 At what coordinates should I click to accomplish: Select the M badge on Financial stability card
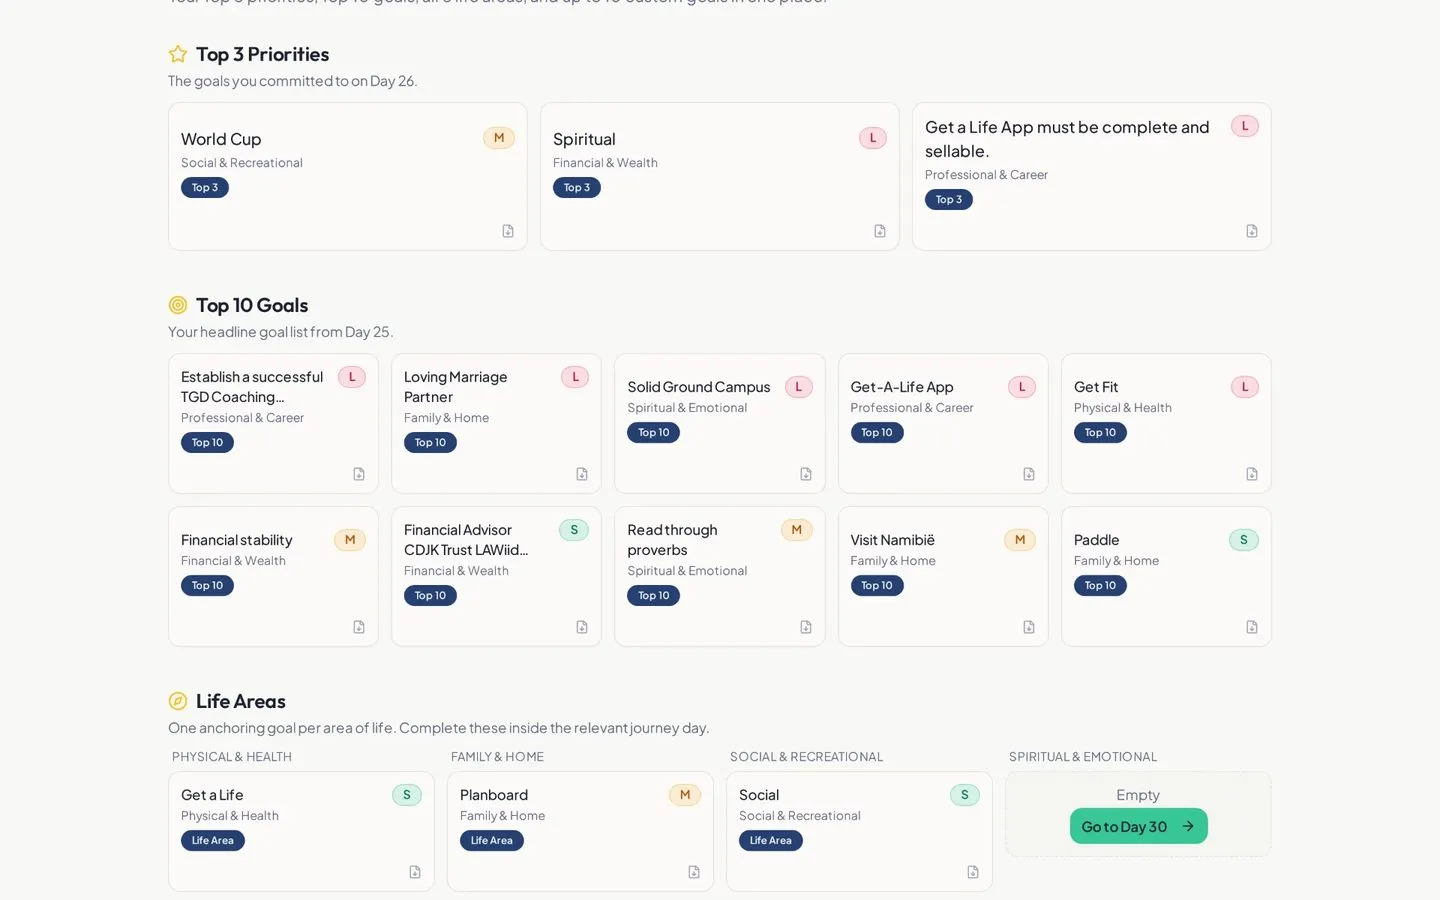click(x=350, y=540)
